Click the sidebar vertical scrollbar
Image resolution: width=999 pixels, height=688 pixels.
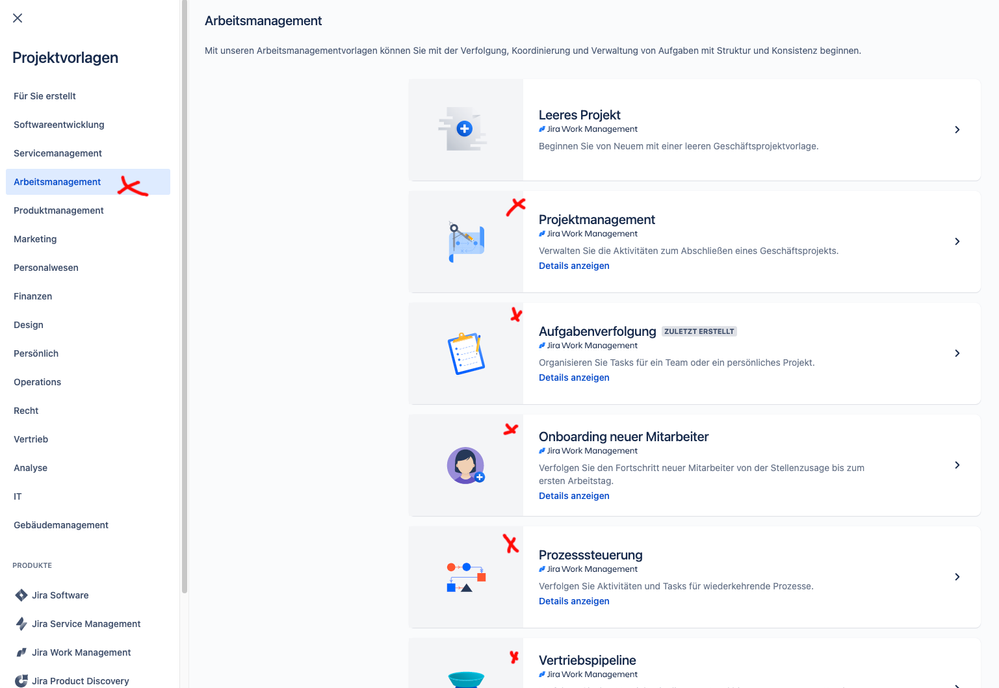pyautogui.click(x=185, y=296)
